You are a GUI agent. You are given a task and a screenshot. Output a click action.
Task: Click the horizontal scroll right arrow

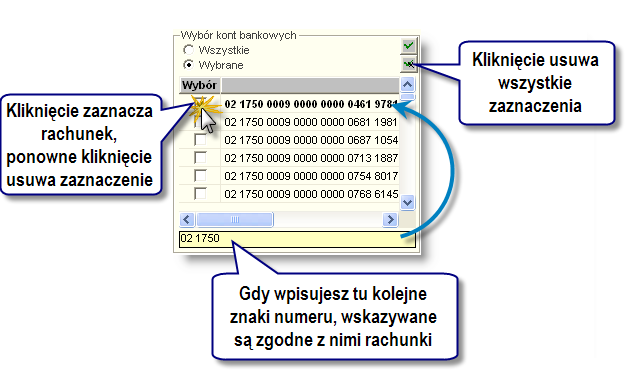390,219
